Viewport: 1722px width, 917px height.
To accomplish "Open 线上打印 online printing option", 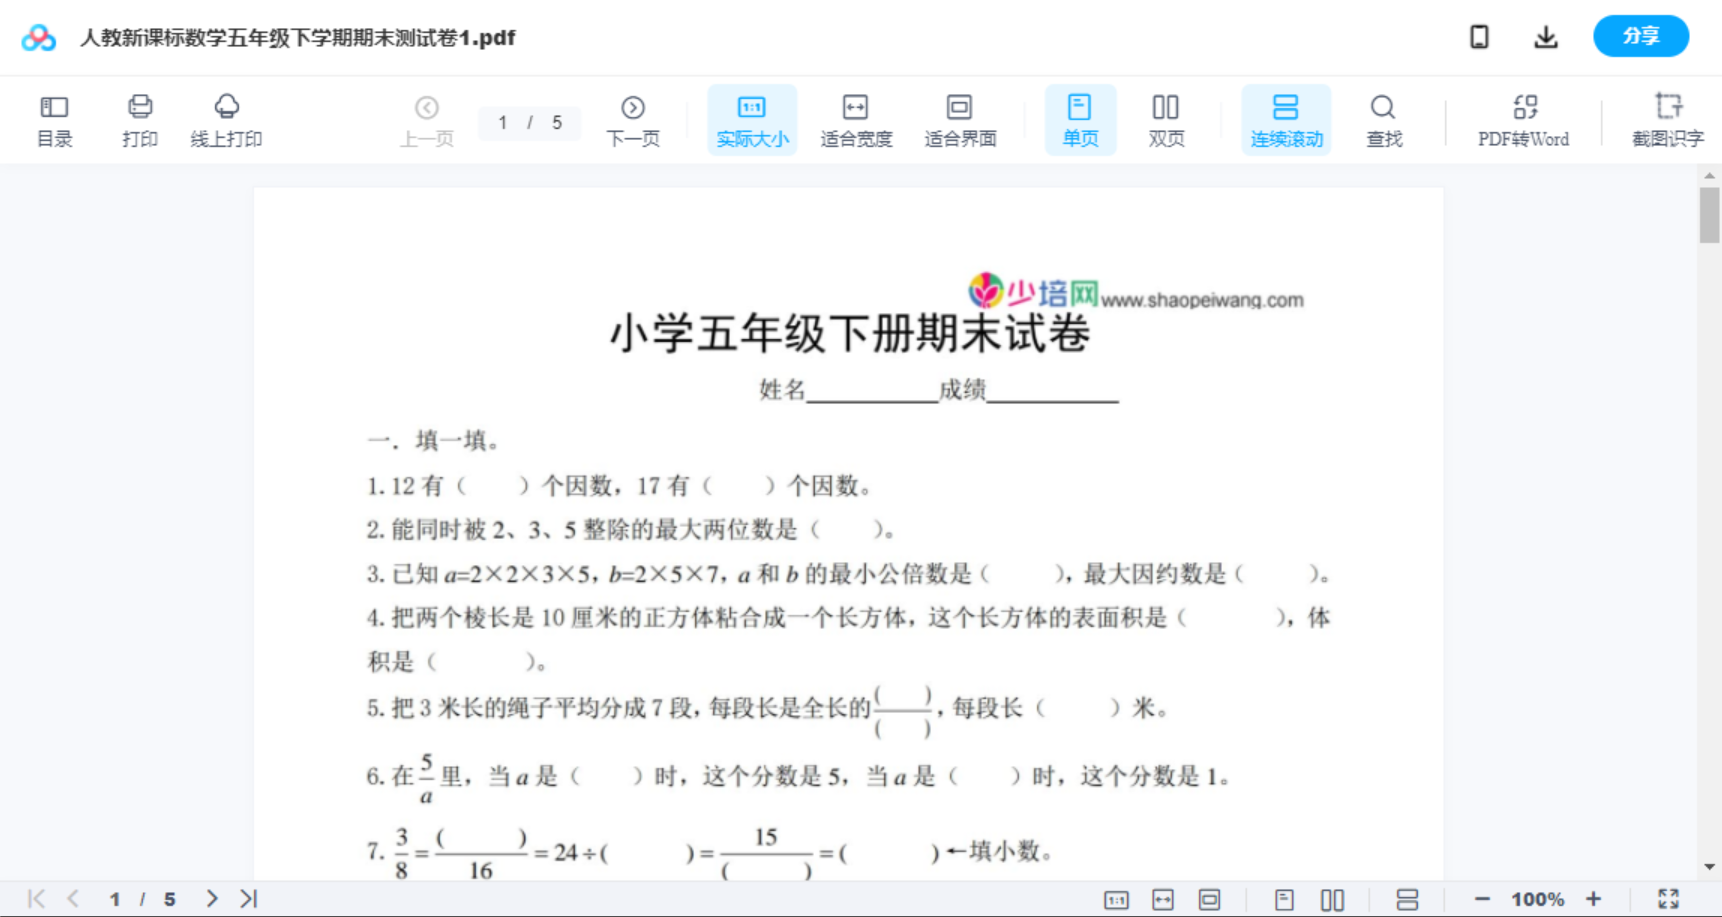I will (226, 120).
